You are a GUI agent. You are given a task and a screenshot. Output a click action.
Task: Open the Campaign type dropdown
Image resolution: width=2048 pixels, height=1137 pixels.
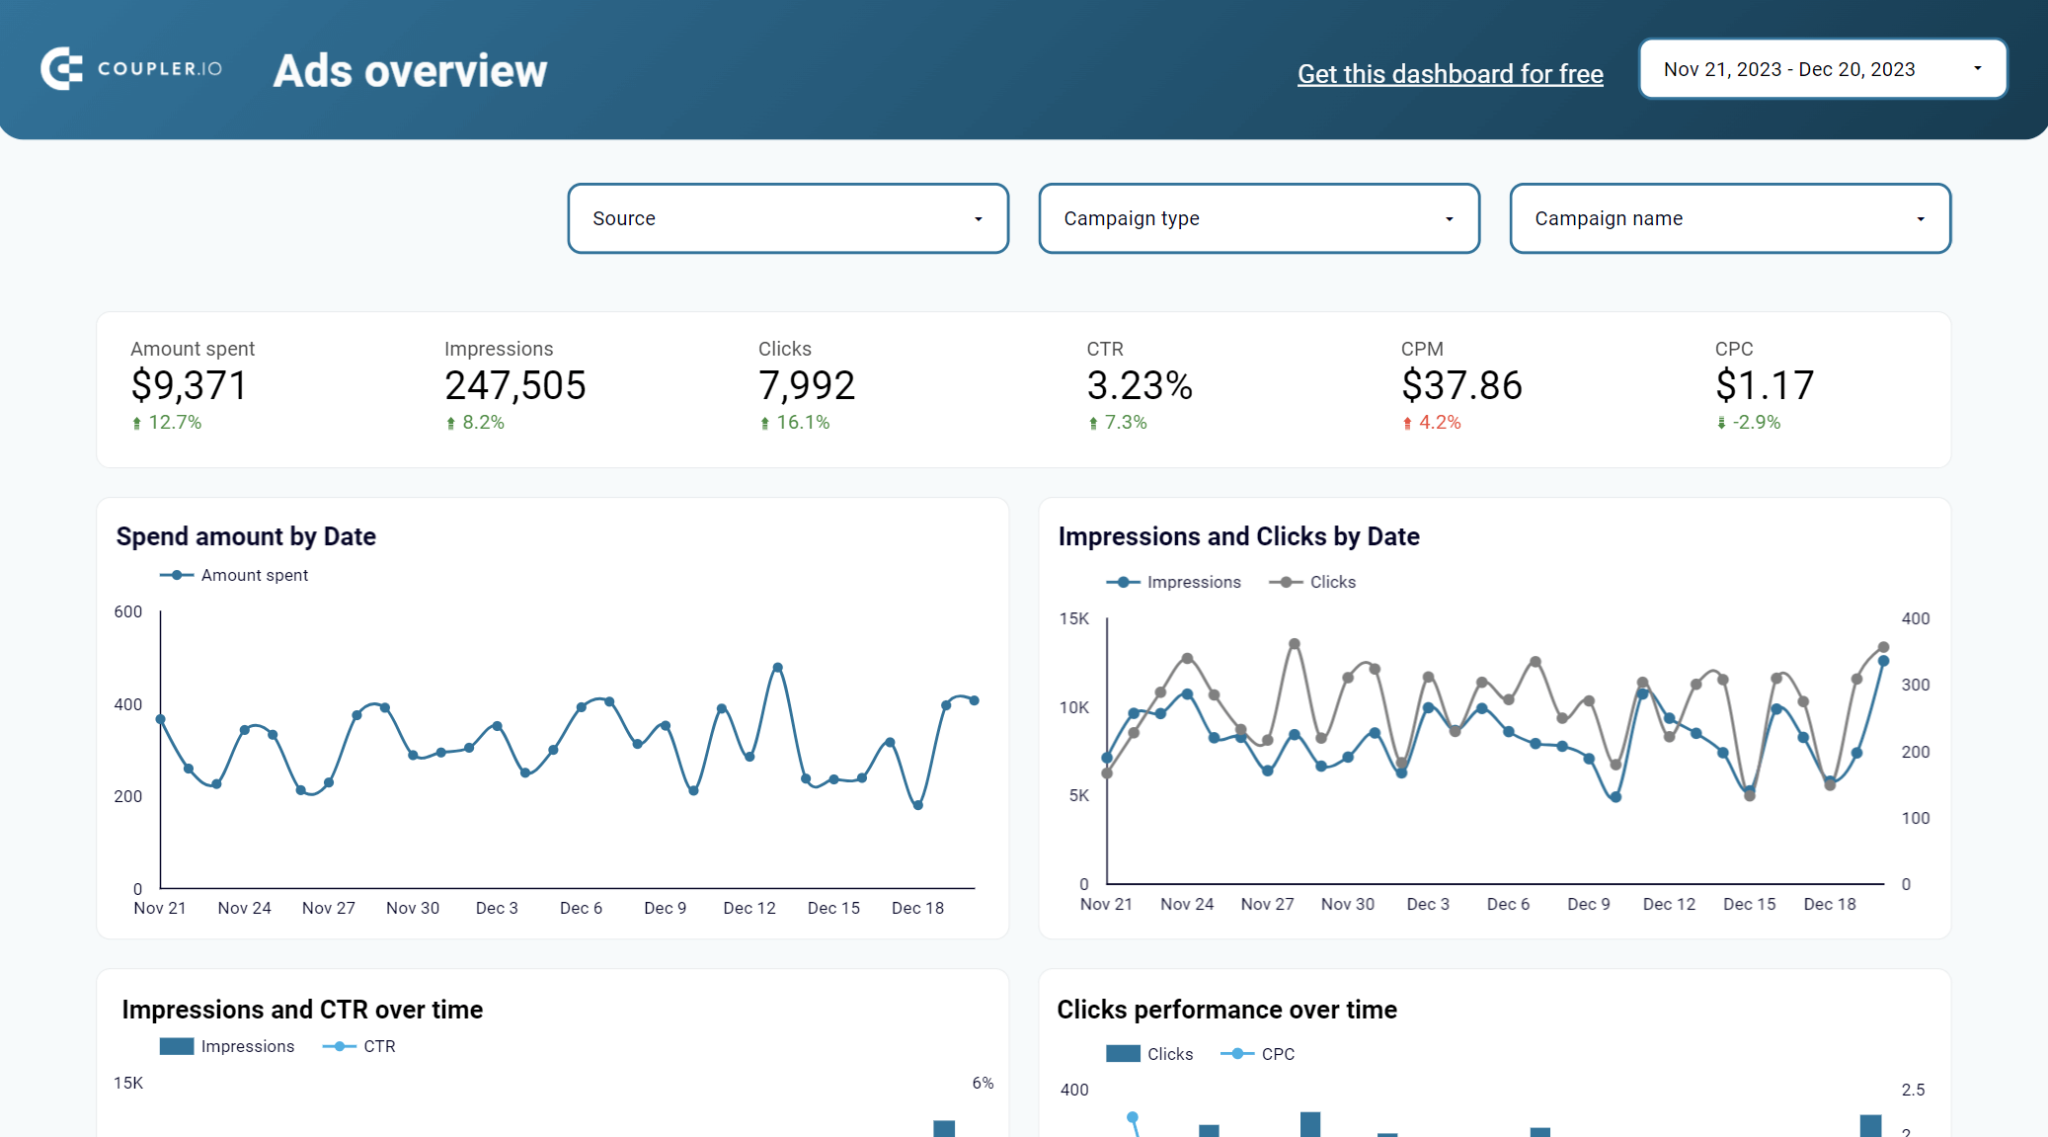click(1258, 218)
